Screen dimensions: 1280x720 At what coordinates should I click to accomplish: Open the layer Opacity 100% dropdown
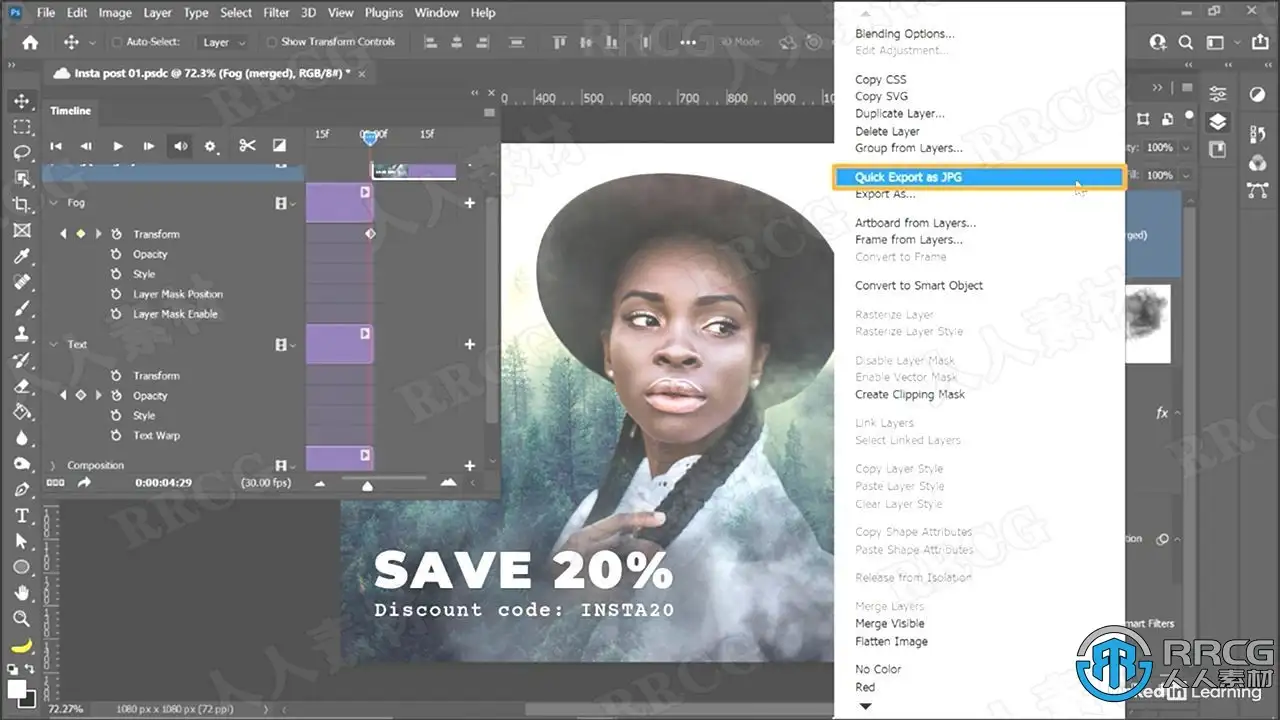(1185, 147)
